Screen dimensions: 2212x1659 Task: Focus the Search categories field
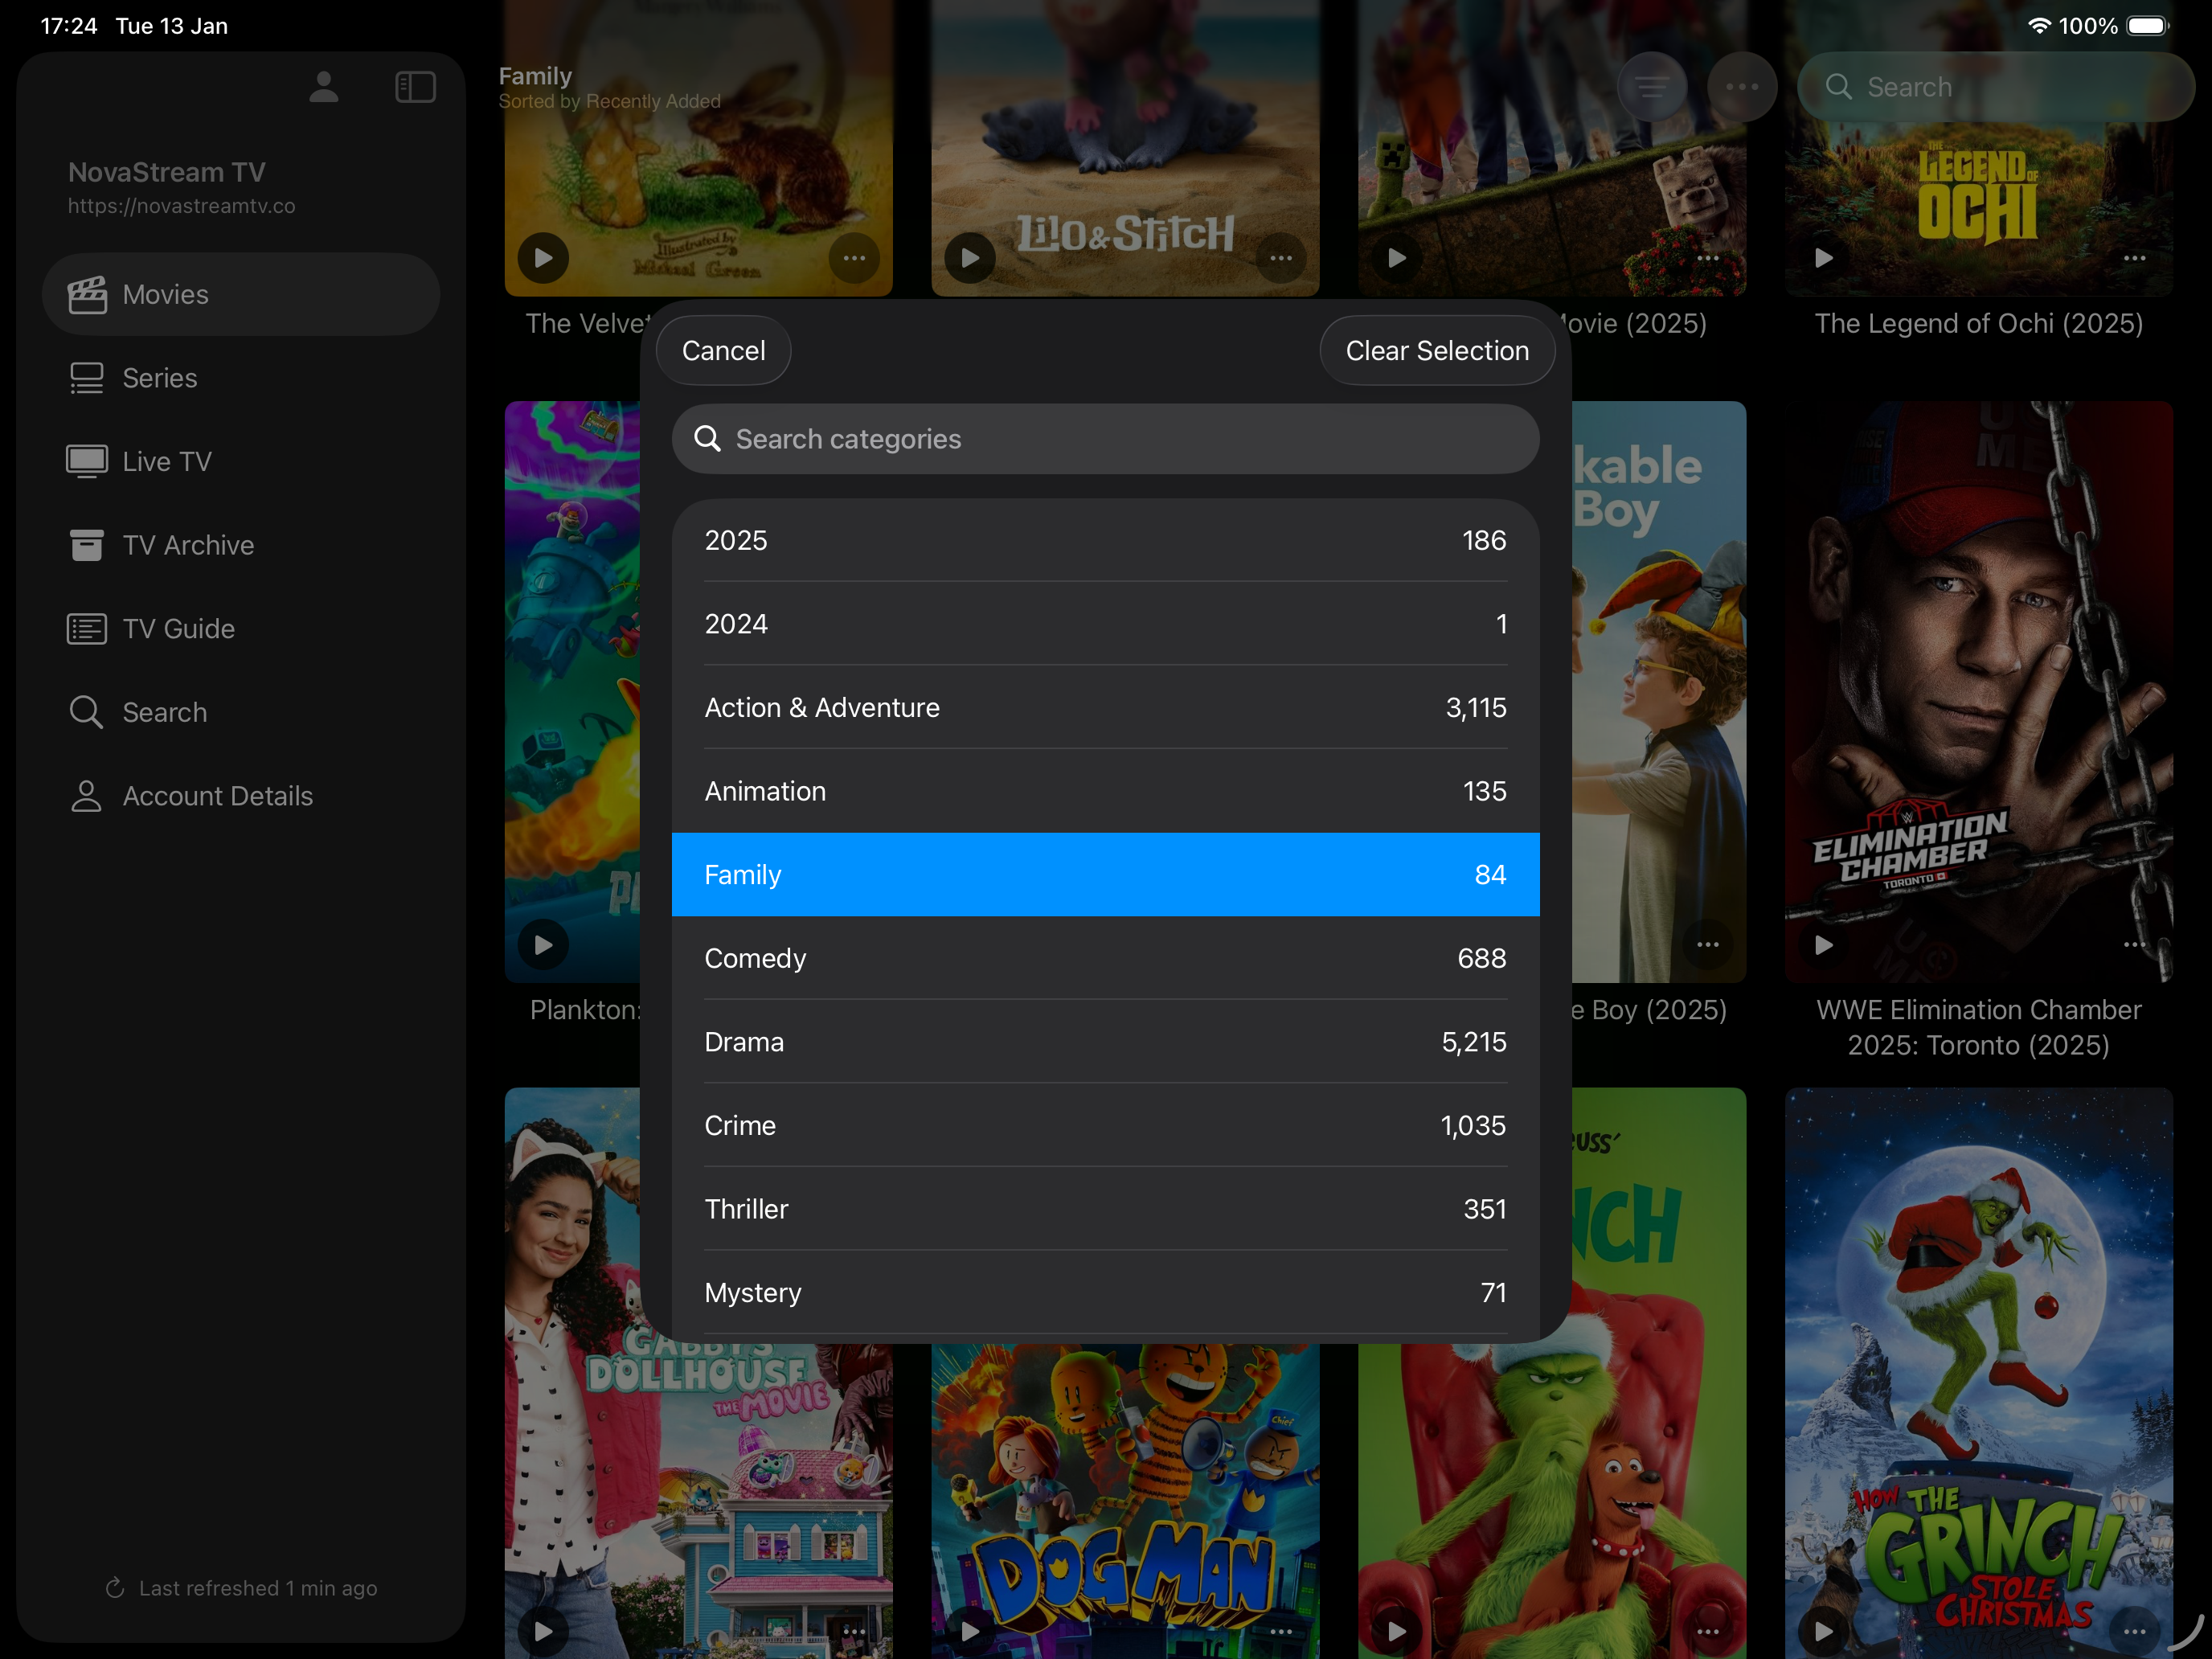1105,439
